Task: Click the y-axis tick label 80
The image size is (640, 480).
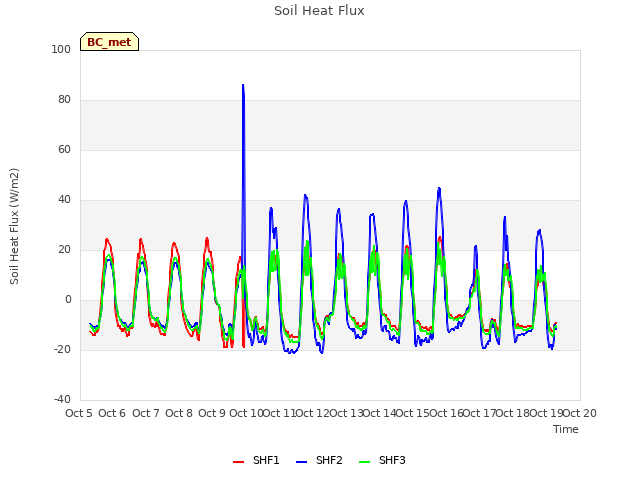Action: (x=64, y=100)
